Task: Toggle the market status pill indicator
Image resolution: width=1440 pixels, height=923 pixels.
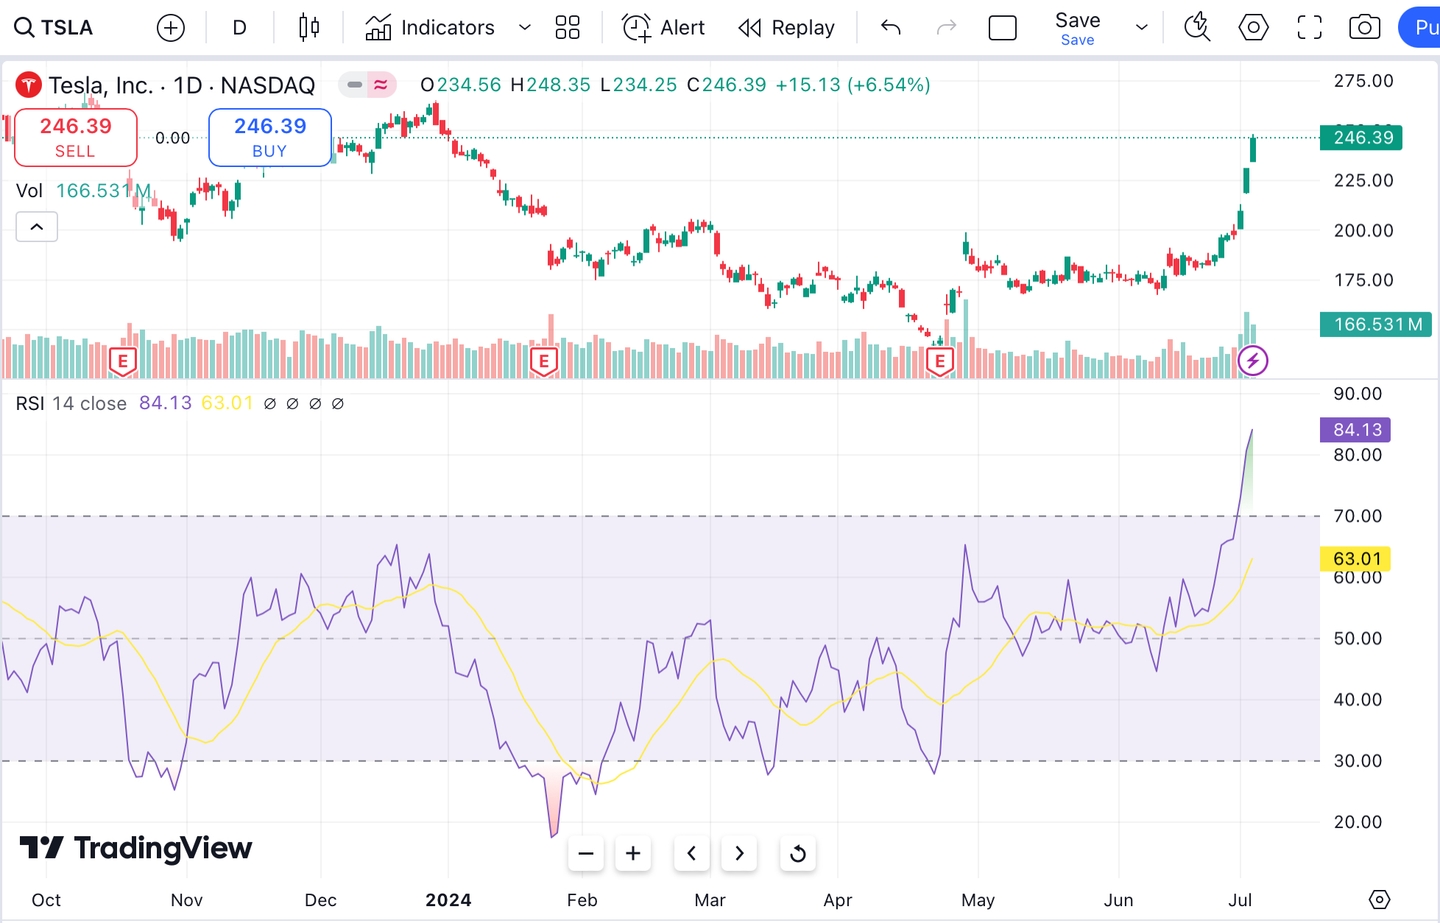Action: coord(367,85)
